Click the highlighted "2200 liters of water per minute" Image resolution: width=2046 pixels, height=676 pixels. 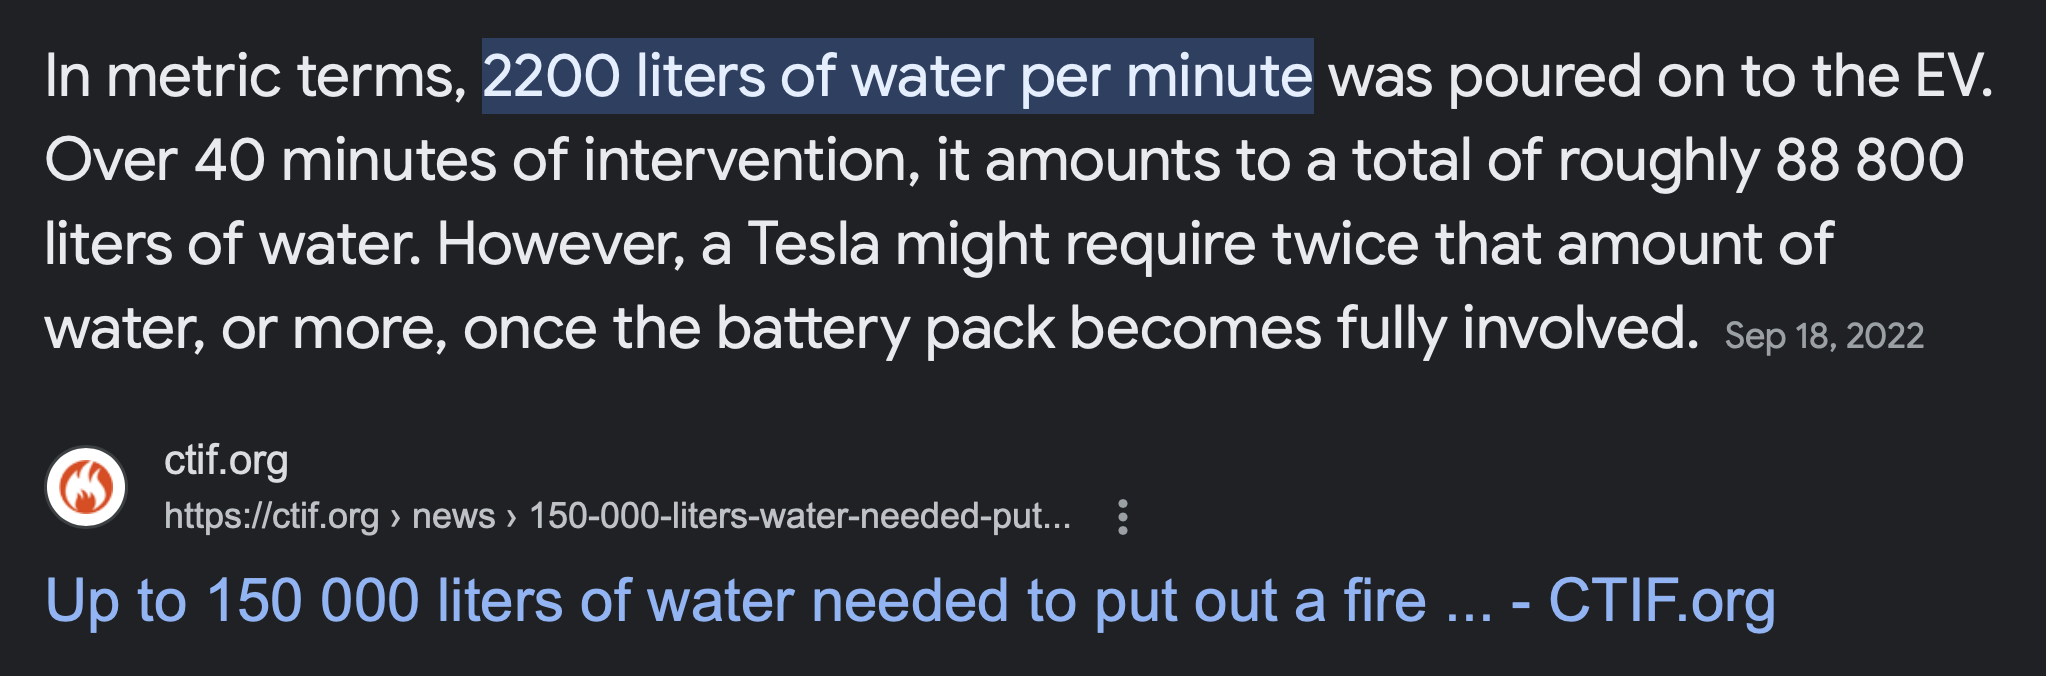[x=897, y=76]
